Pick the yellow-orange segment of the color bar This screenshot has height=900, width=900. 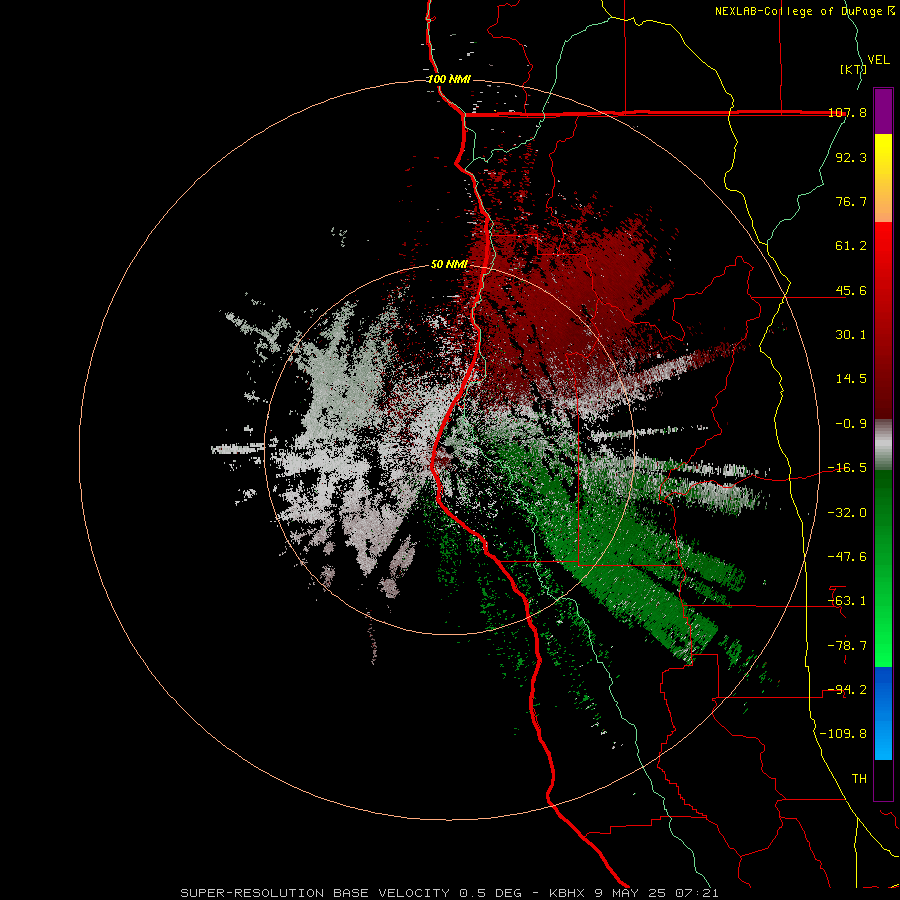pos(883,178)
